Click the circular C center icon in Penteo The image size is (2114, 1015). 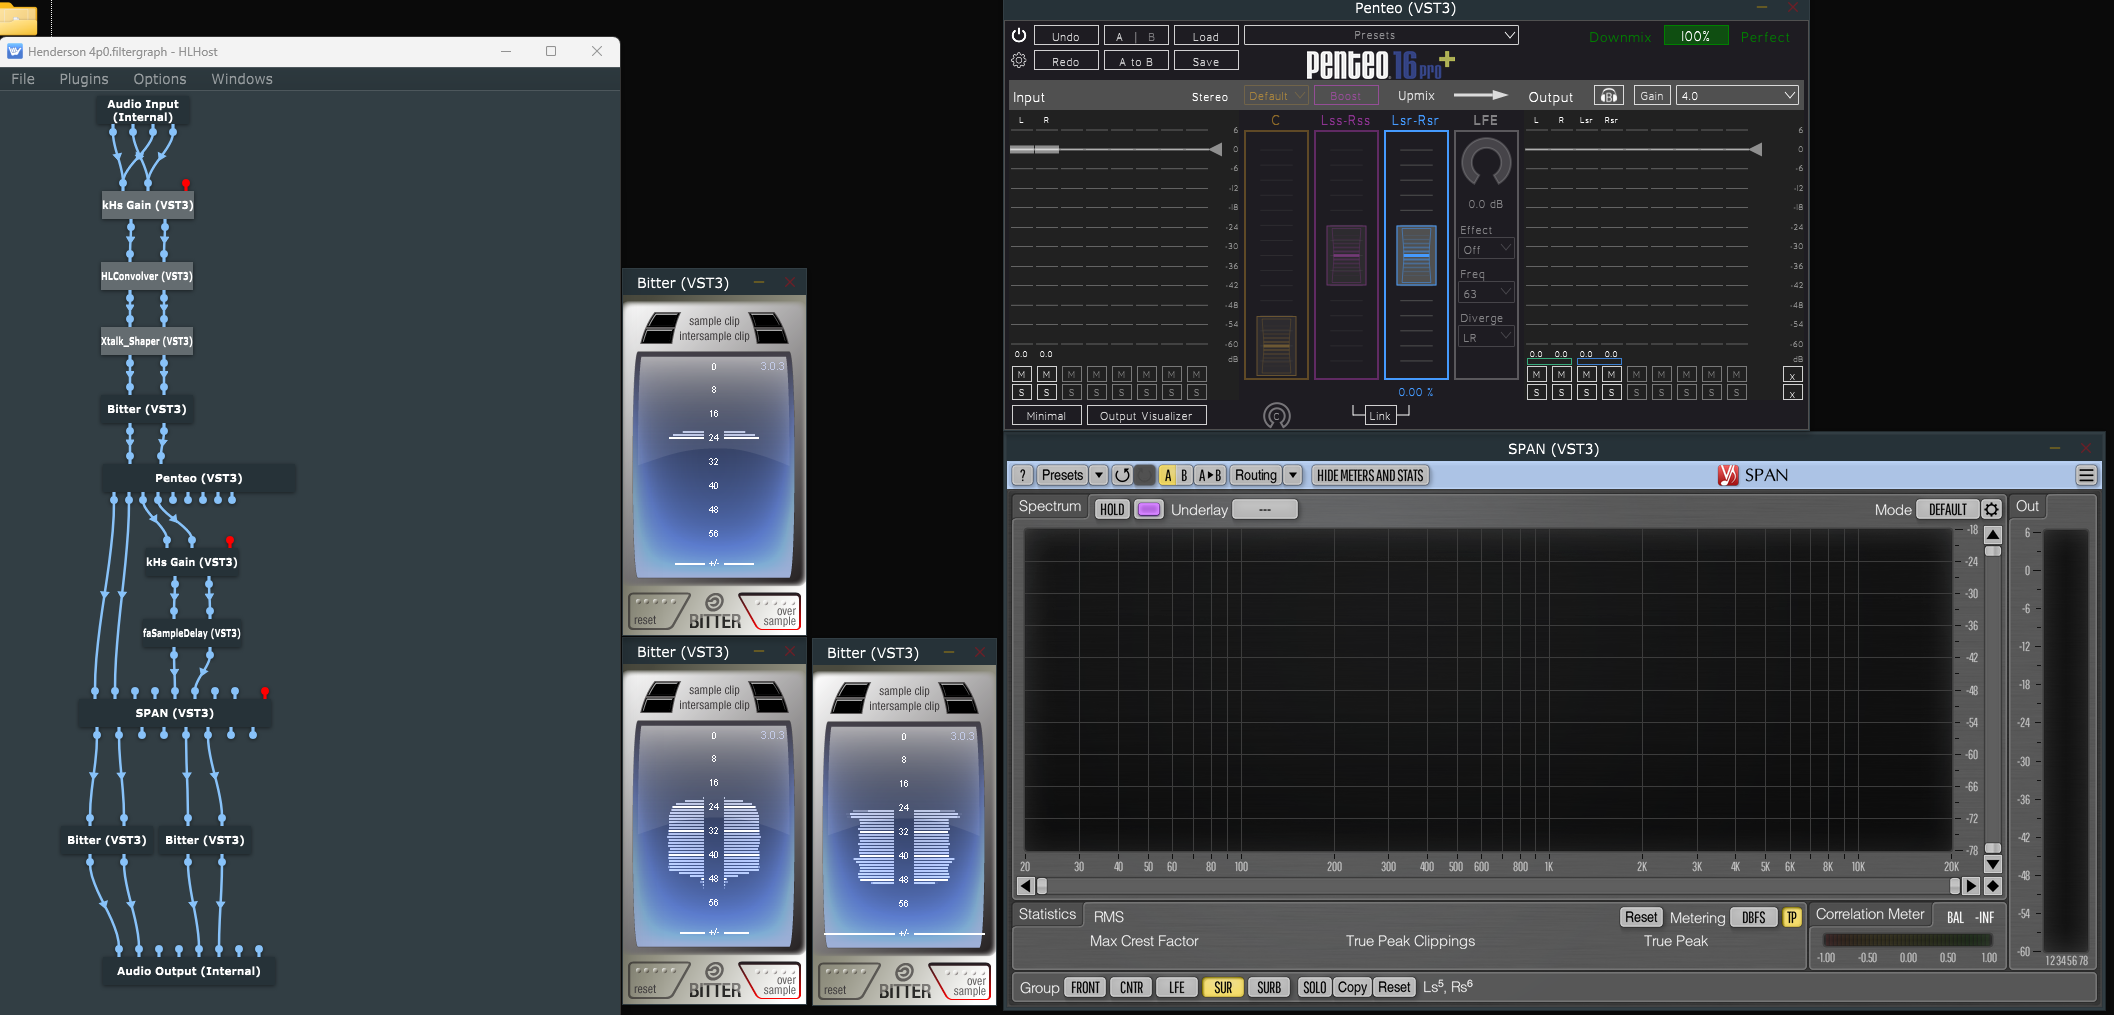pyautogui.click(x=1276, y=416)
